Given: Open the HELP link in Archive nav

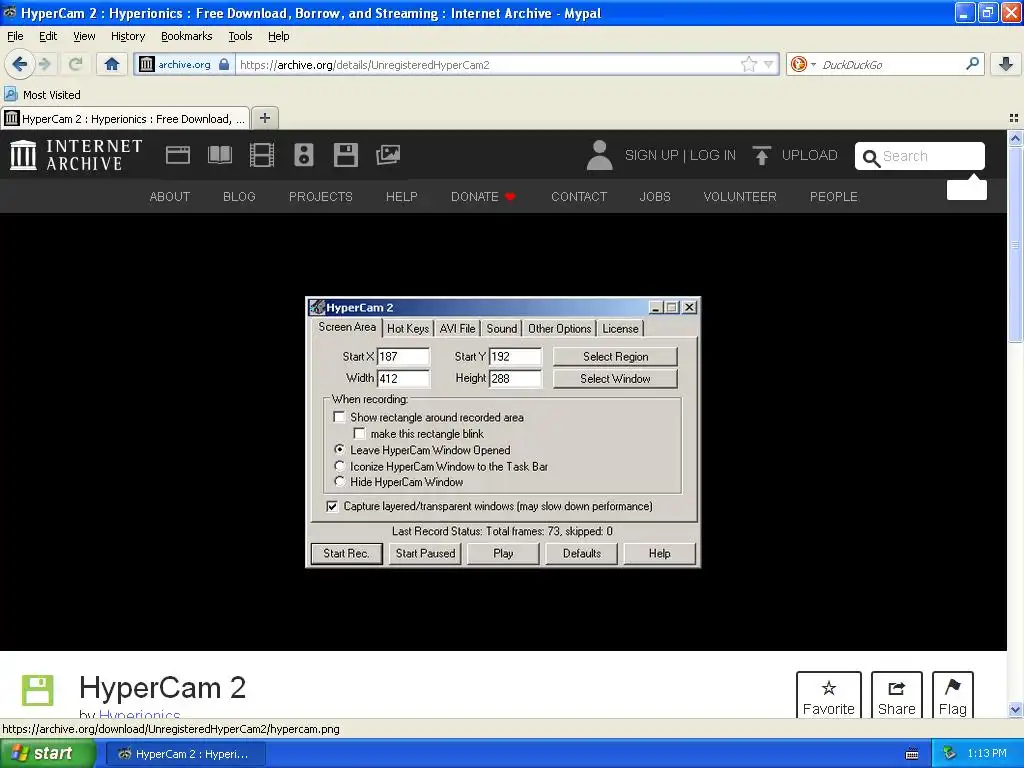Looking at the screenshot, I should pos(402,197).
